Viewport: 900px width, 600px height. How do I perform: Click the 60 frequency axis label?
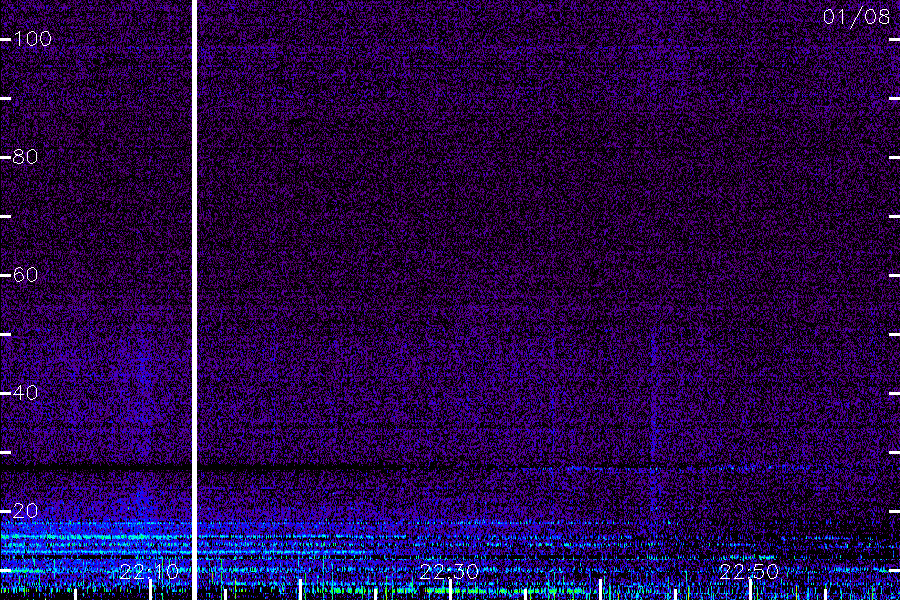click(x=25, y=275)
